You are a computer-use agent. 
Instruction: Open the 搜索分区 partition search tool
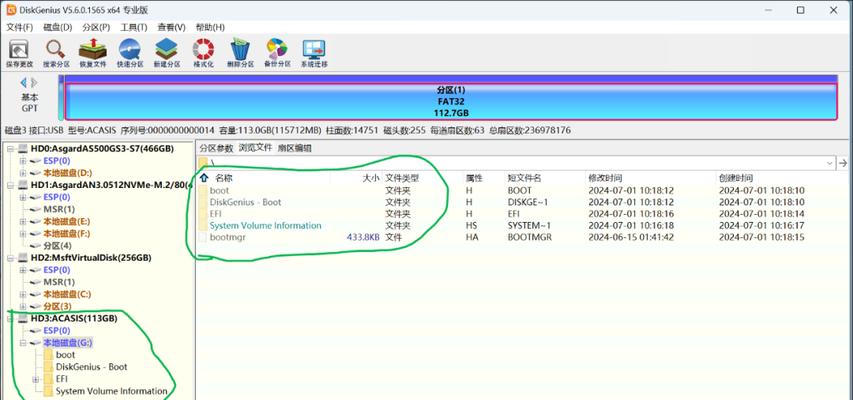[56, 53]
